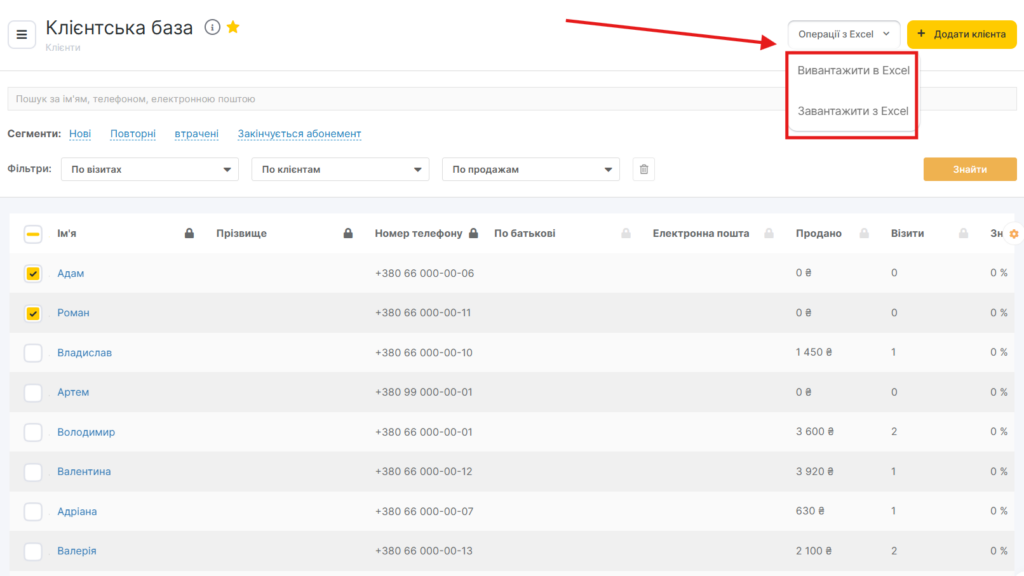Open table column settings gear icon

pyautogui.click(x=1013, y=234)
